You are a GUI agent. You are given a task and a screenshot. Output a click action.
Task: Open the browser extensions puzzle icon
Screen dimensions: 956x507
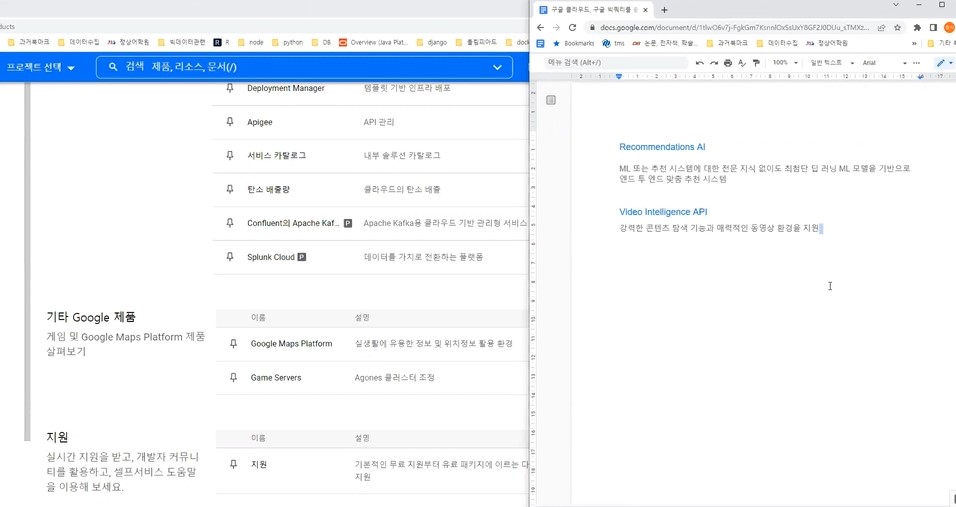(917, 27)
